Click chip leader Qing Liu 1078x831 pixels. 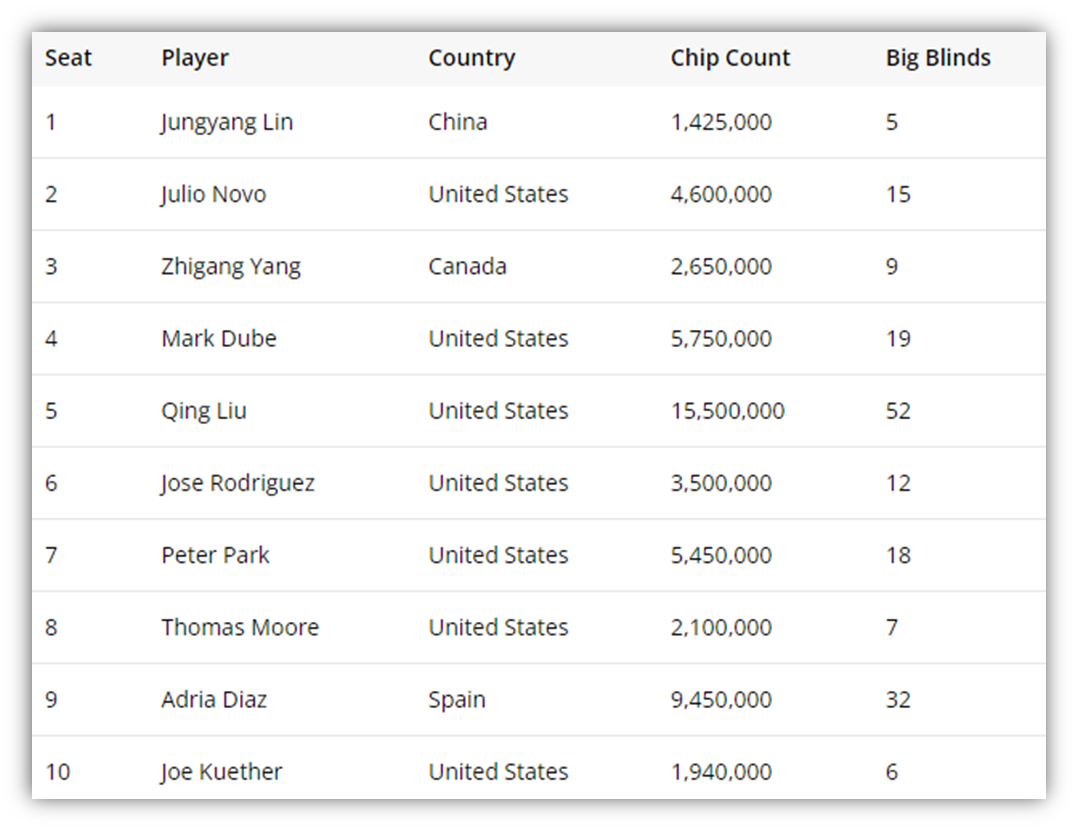pyautogui.click(x=204, y=412)
